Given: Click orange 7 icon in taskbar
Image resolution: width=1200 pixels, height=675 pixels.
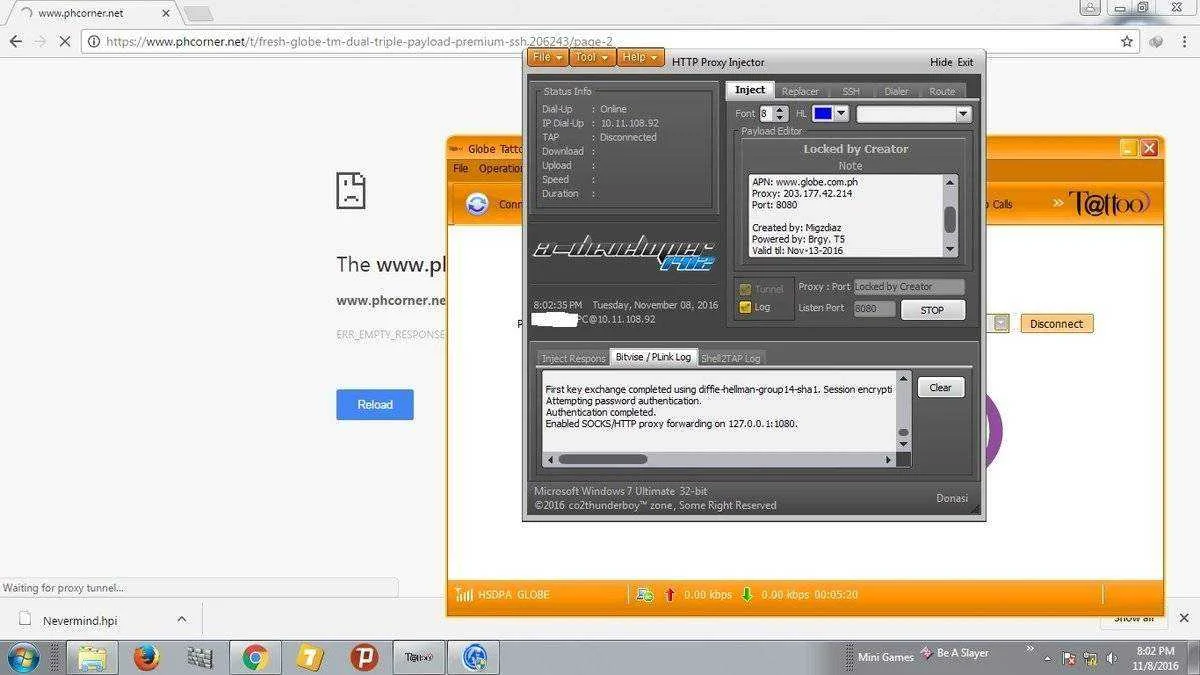Looking at the screenshot, I should pos(310,657).
